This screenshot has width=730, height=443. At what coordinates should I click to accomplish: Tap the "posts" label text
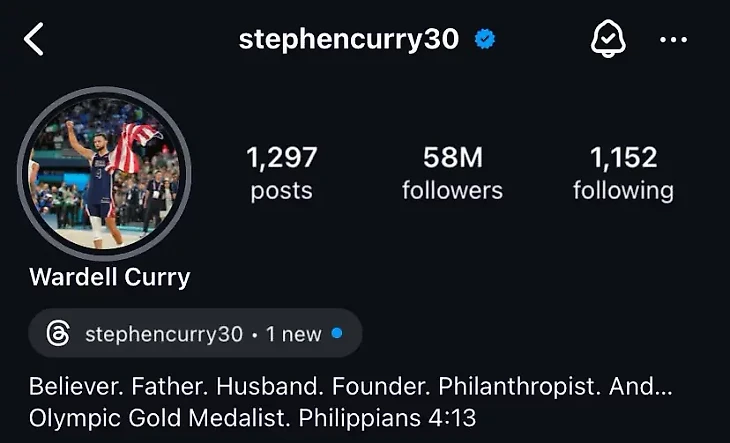(282, 192)
